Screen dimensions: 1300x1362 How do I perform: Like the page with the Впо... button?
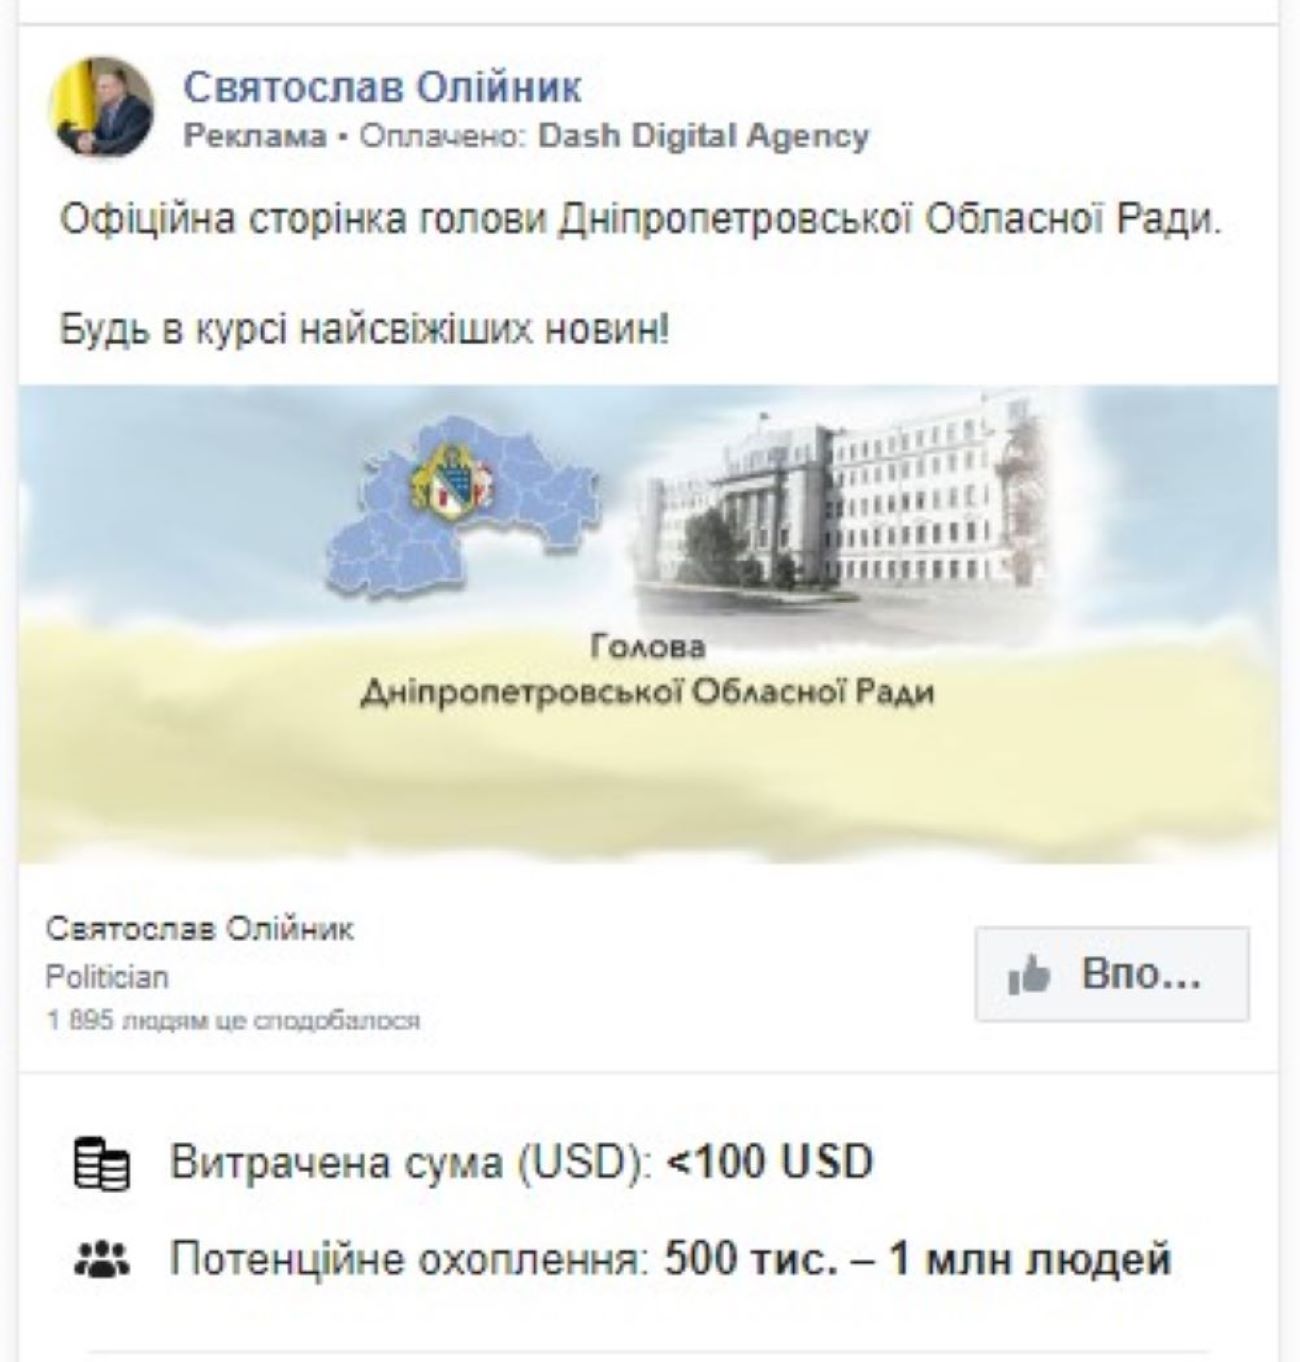click(x=1112, y=974)
